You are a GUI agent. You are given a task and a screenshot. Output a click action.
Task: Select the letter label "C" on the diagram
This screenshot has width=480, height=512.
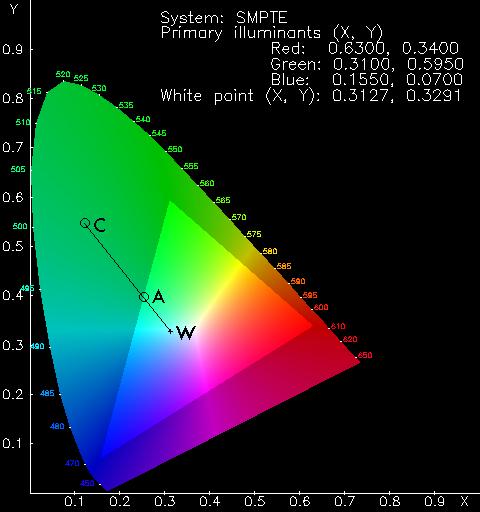pos(100,225)
